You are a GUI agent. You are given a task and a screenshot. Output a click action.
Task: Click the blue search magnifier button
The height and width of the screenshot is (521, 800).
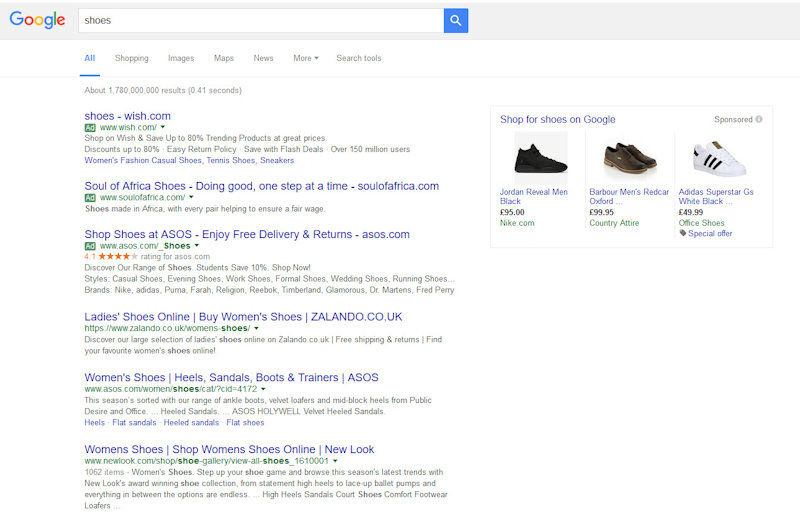tap(456, 20)
